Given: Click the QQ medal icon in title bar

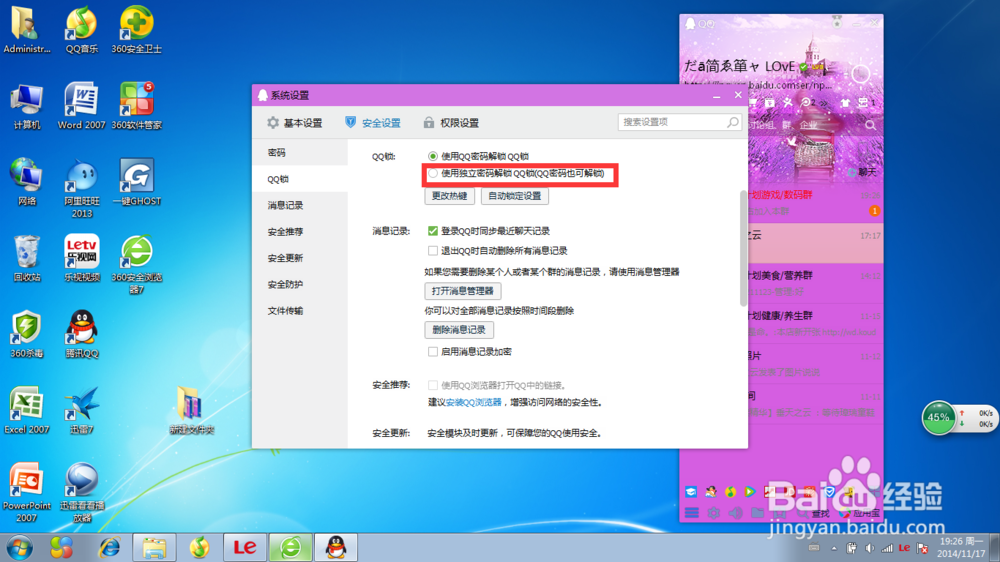Looking at the screenshot, I should tap(837, 22).
